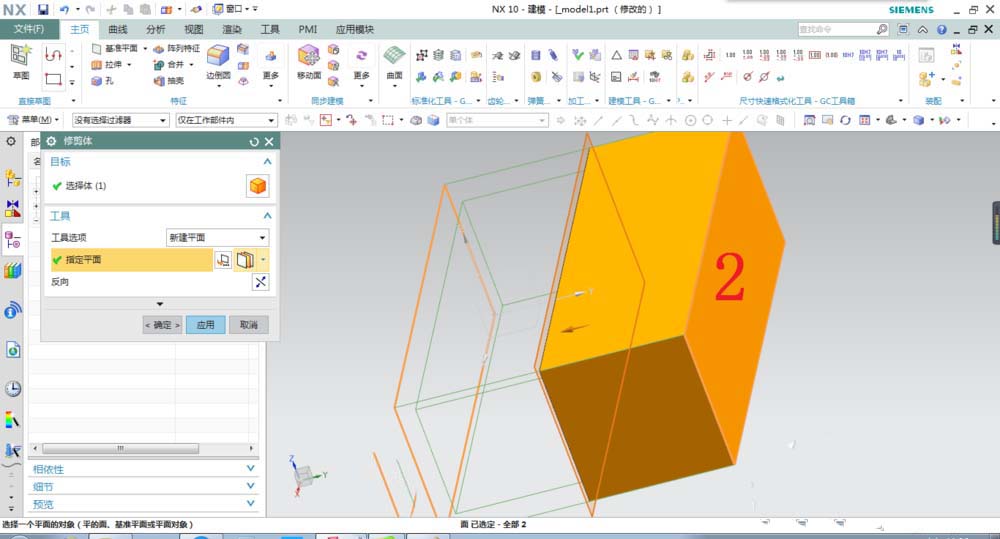Click the Shell (抽壳) tool
This screenshot has height=539, width=1000.
(169, 81)
